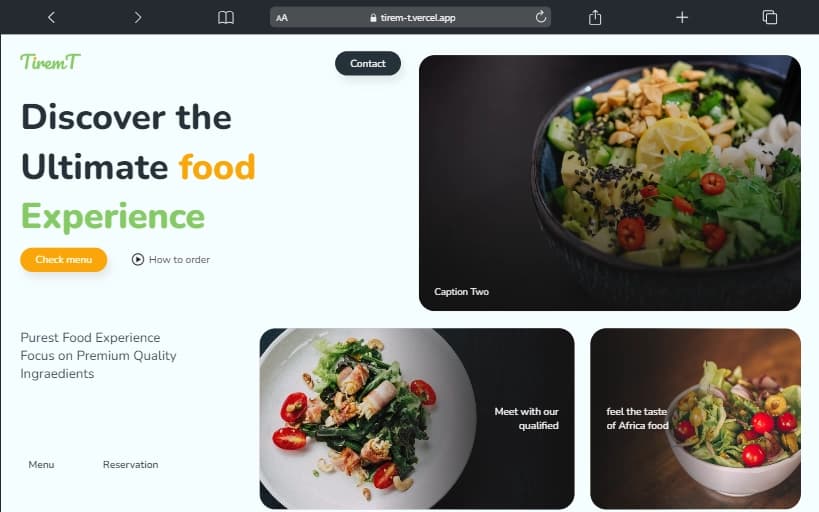Add a new tab with plus icon

[682, 17]
